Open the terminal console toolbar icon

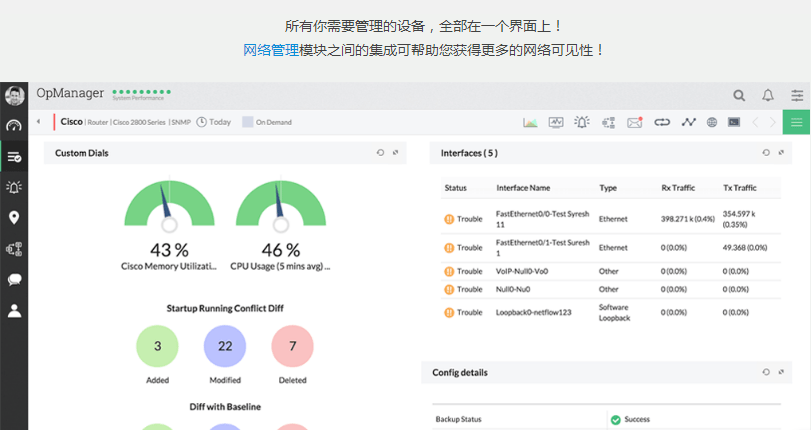[x=734, y=122]
